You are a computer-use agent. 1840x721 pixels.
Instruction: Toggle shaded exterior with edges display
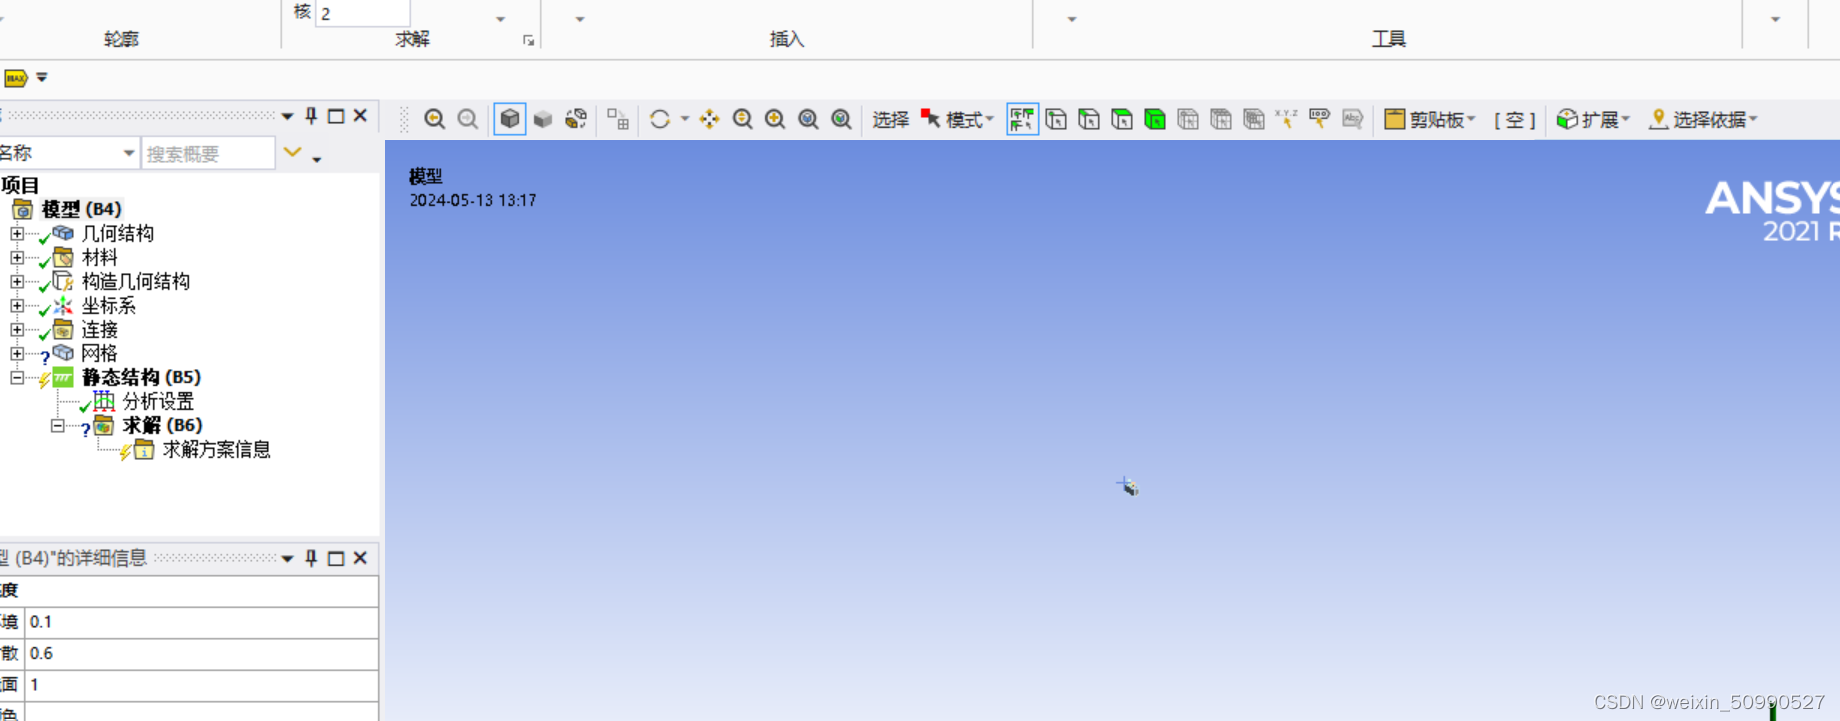[x=510, y=119]
